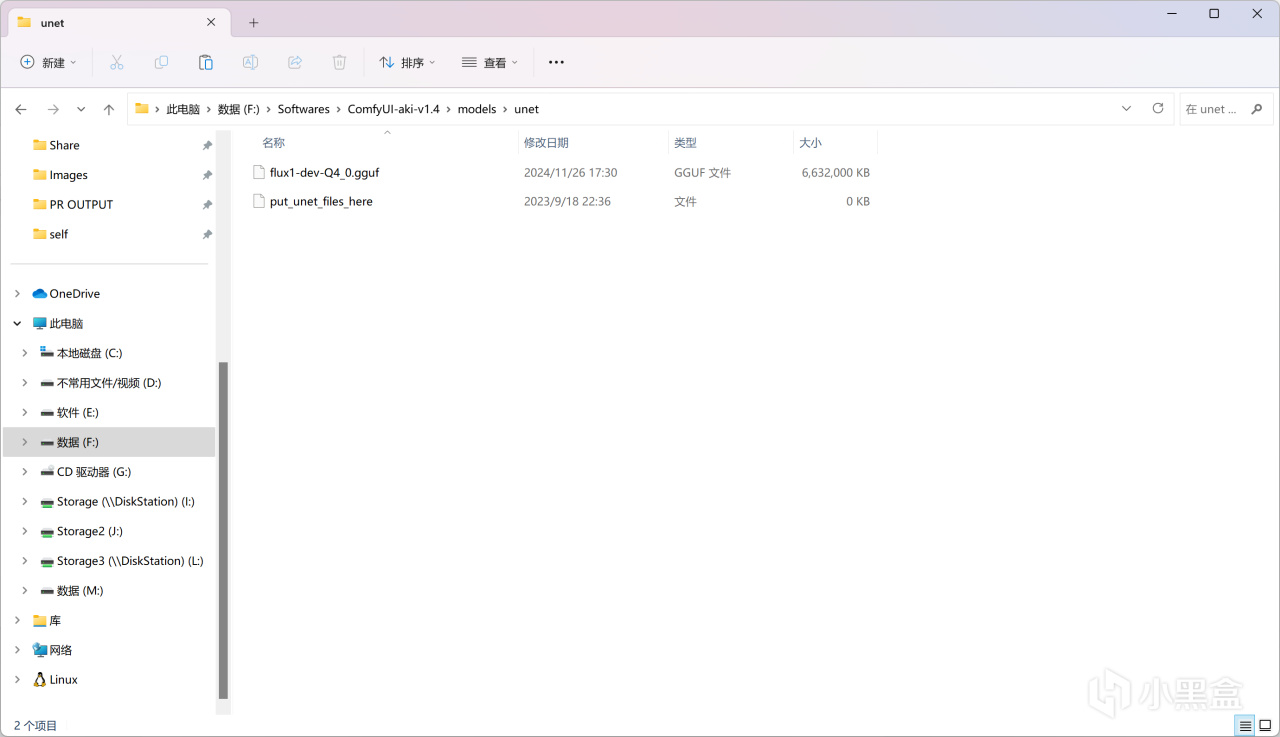Expand the Storage (\\DiskStation) (I:) node
The height and width of the screenshot is (737, 1280).
pyautogui.click(x=25, y=501)
